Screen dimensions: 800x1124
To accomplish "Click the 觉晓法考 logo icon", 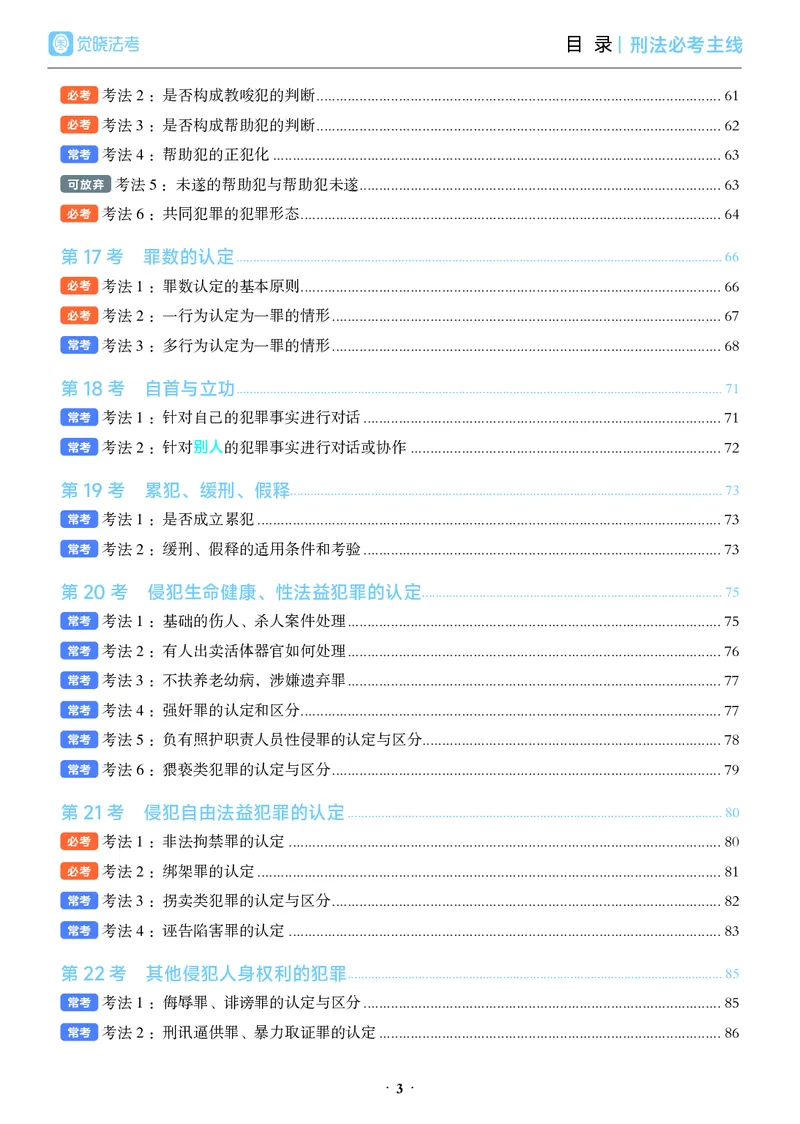I will pos(61,44).
